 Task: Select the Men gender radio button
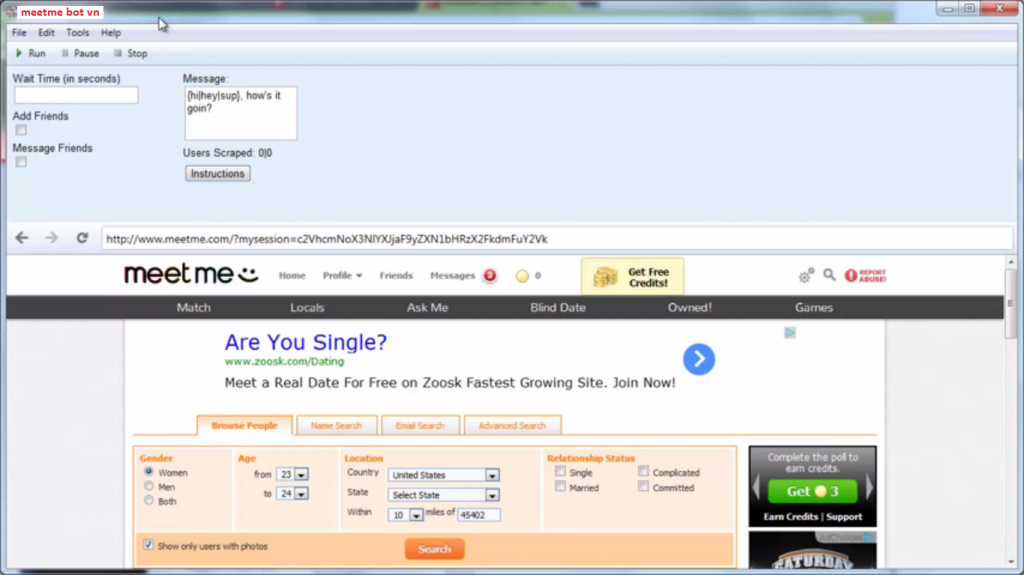[x=149, y=486]
